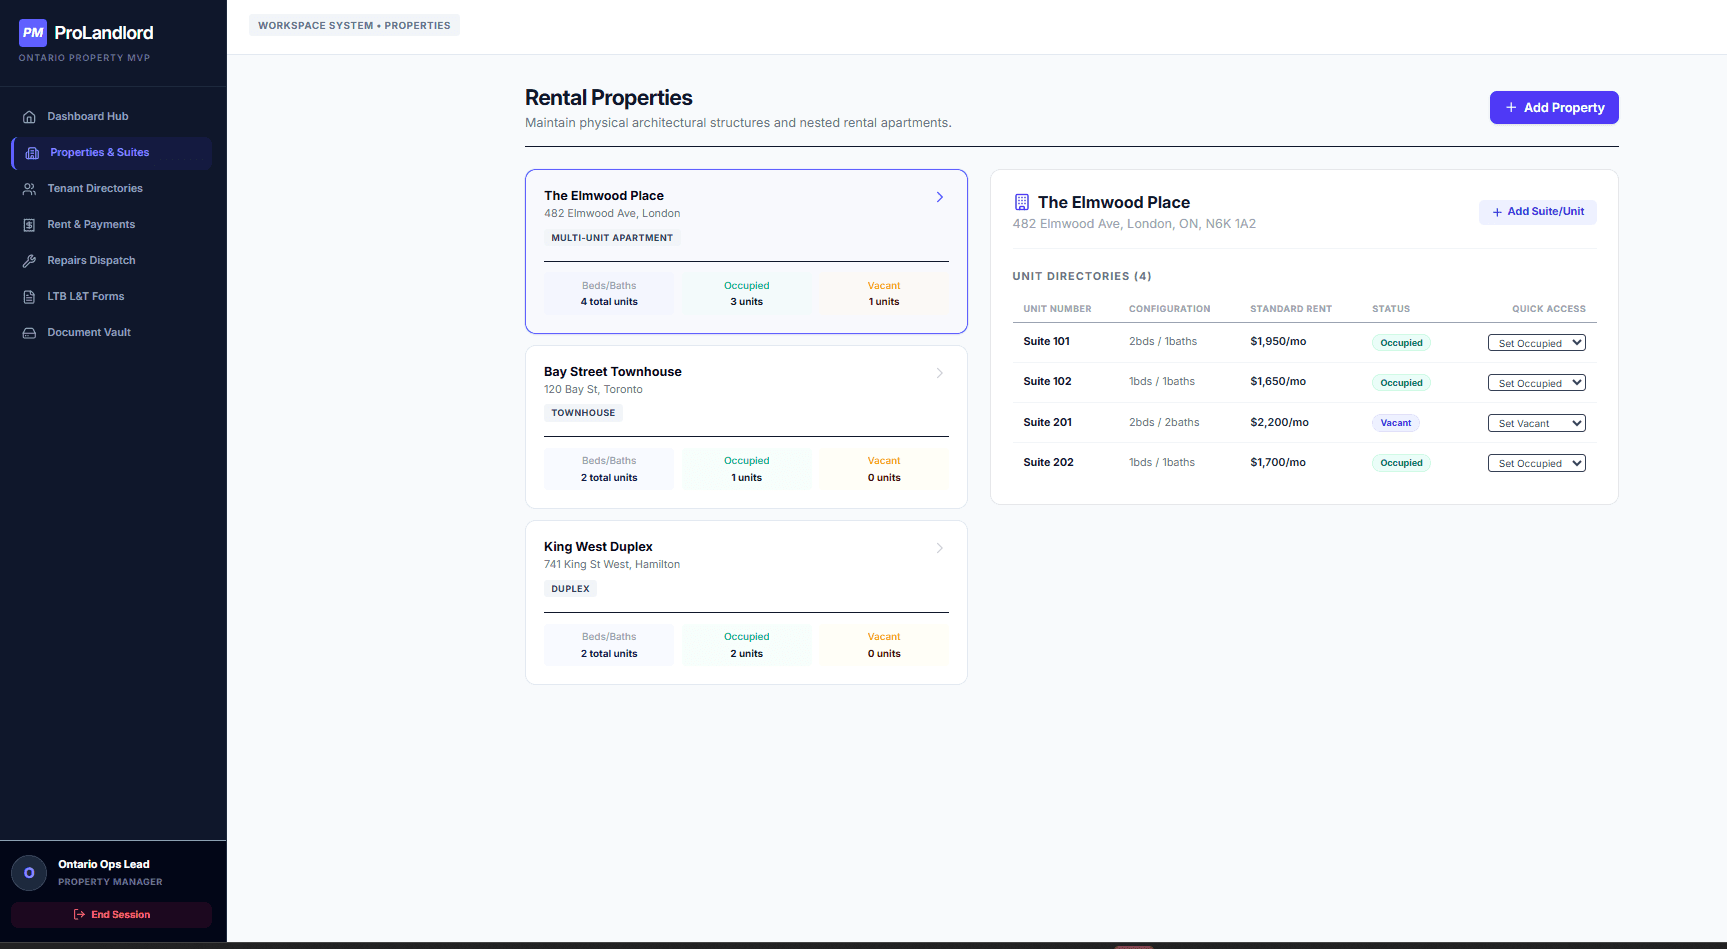This screenshot has height=949, width=1727.
Task: Expand The Elmwood Place card chevron
Action: coord(940,197)
